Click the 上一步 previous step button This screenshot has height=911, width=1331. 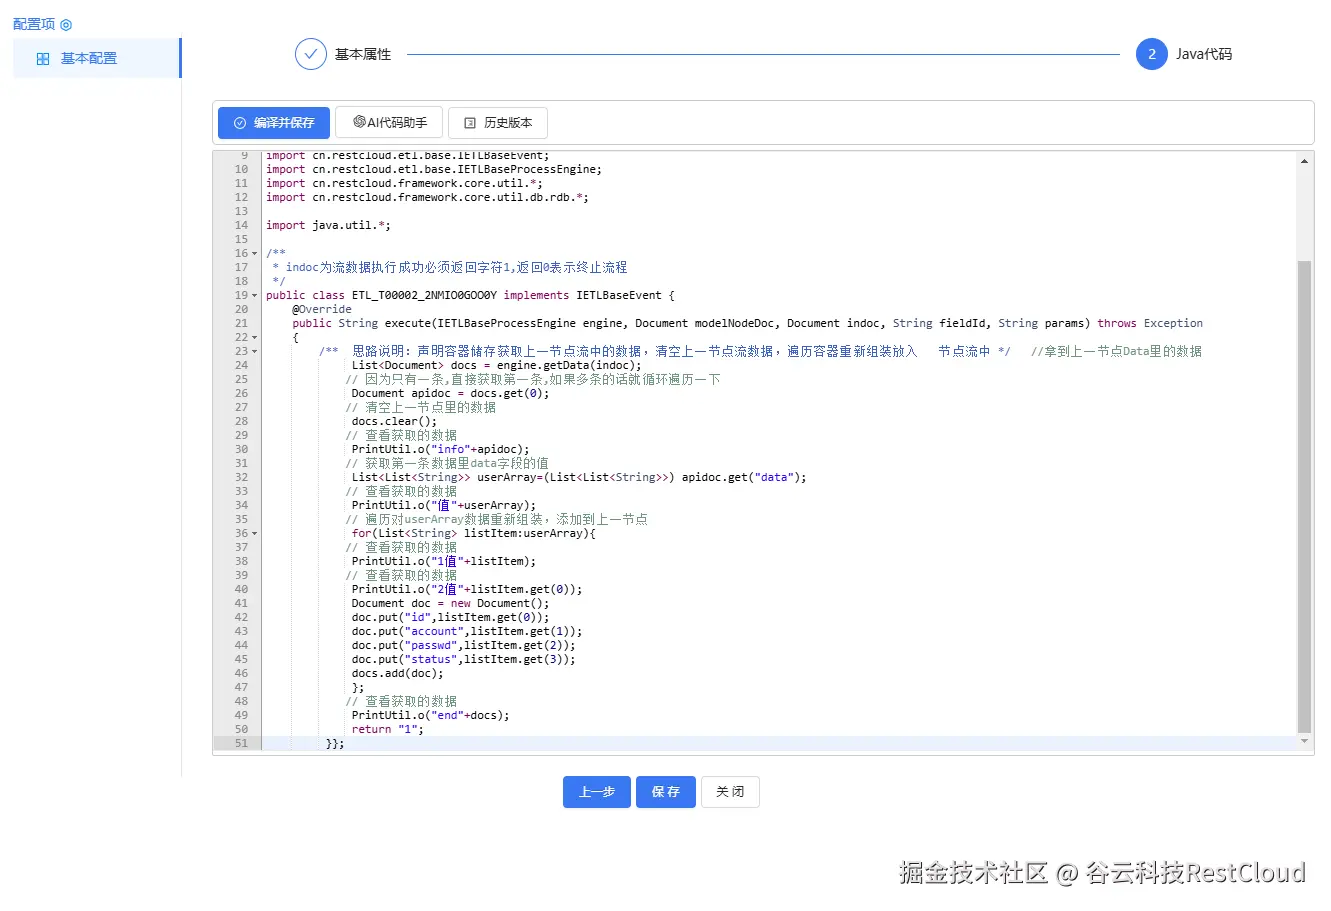point(597,792)
